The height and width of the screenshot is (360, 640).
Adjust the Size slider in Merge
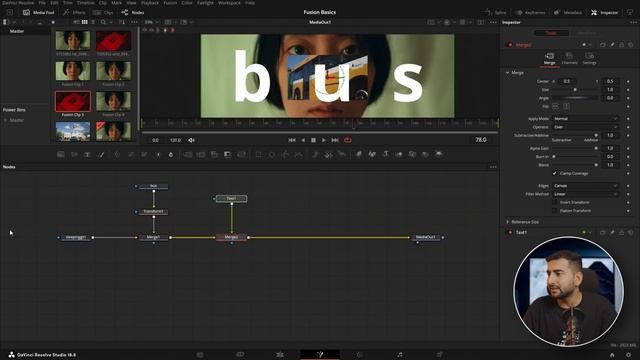pyautogui.click(x=575, y=90)
